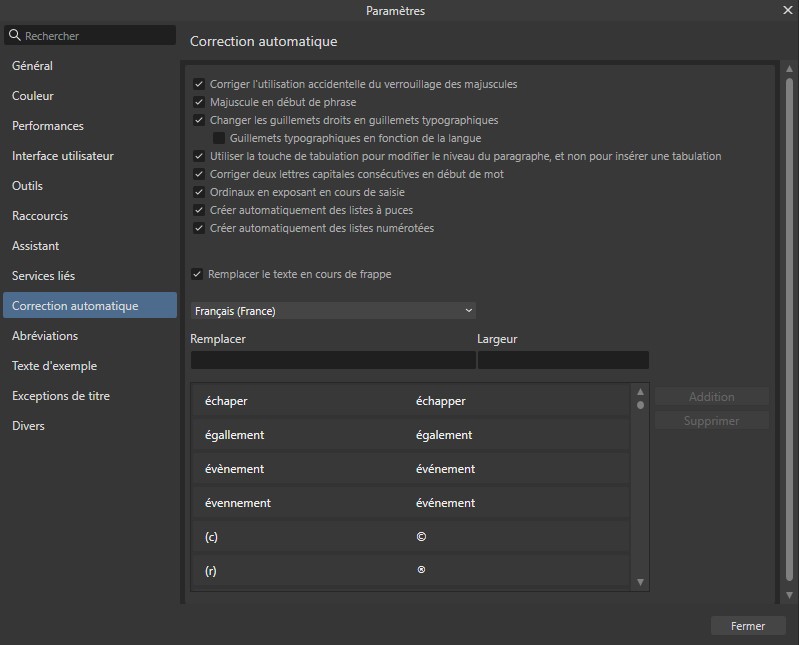Click the Addition button
Screen dimensions: 799x645
(711, 397)
